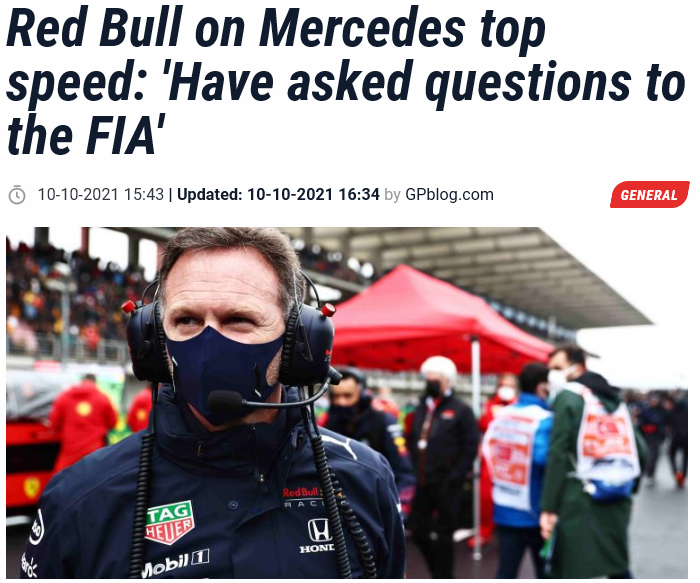Click the word 'by' before GPblog.com
This screenshot has height=583, width=700.
(392, 195)
